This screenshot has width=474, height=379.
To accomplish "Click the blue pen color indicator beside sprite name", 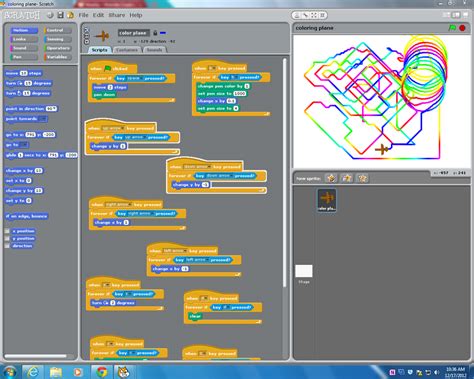I will tap(163, 33).
